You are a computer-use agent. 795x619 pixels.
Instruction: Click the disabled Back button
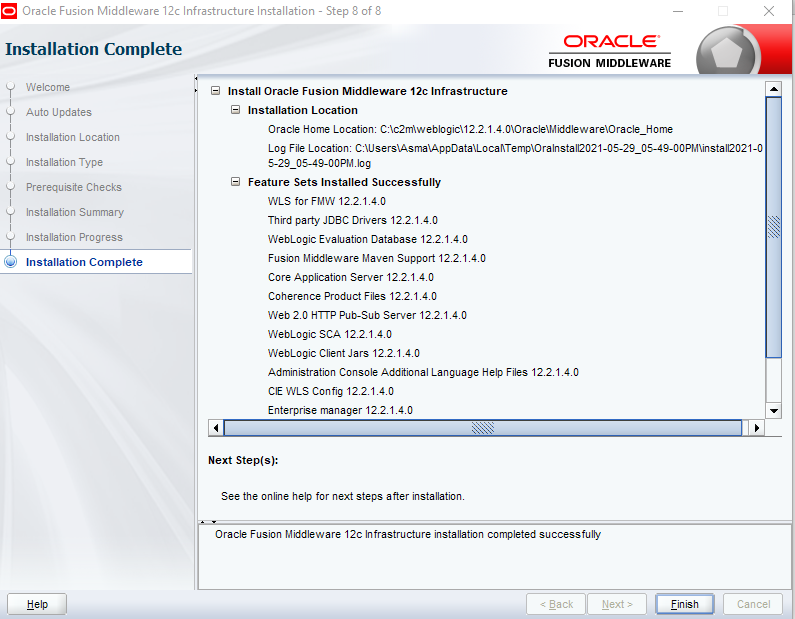point(556,604)
